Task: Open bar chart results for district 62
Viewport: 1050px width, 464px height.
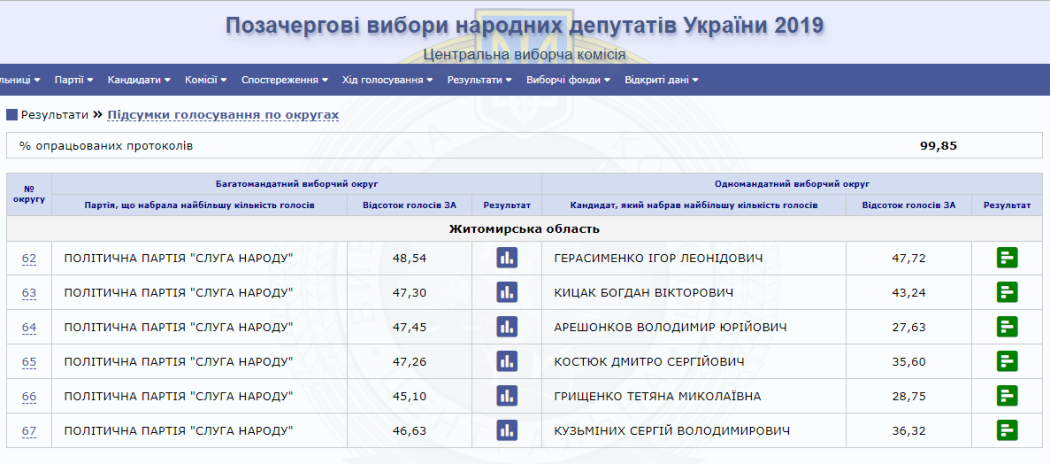Action: pos(507,258)
